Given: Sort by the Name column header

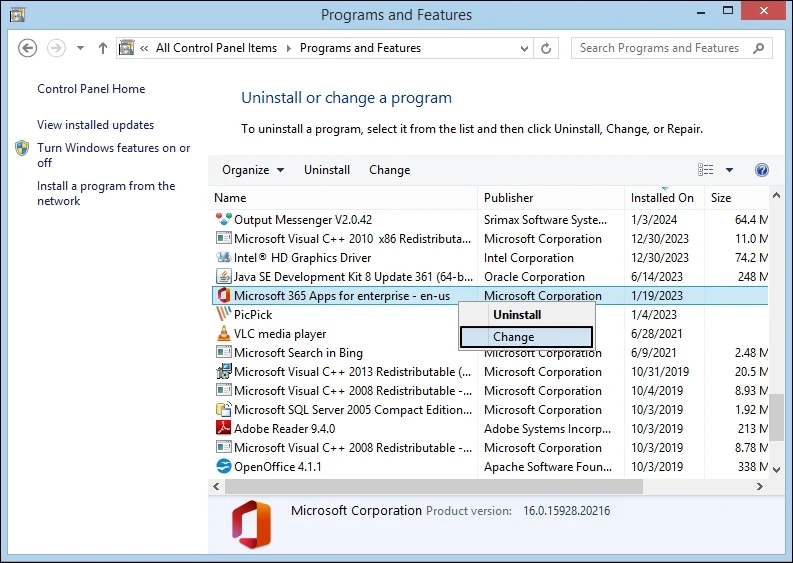Looking at the screenshot, I should pyautogui.click(x=343, y=198).
